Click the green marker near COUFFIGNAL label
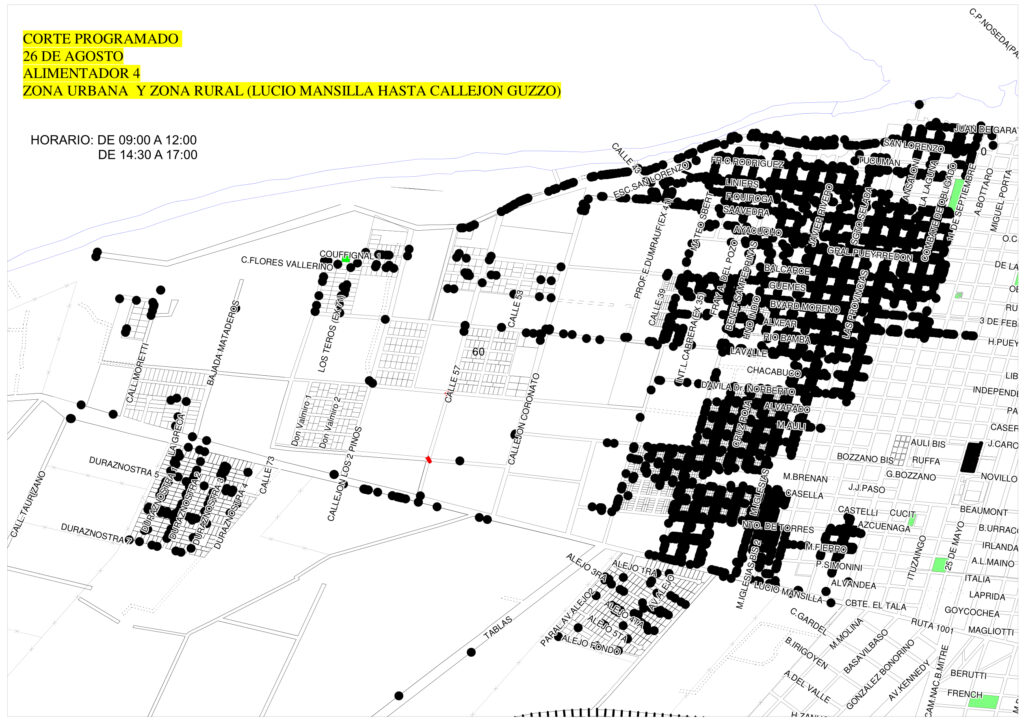 point(345,260)
